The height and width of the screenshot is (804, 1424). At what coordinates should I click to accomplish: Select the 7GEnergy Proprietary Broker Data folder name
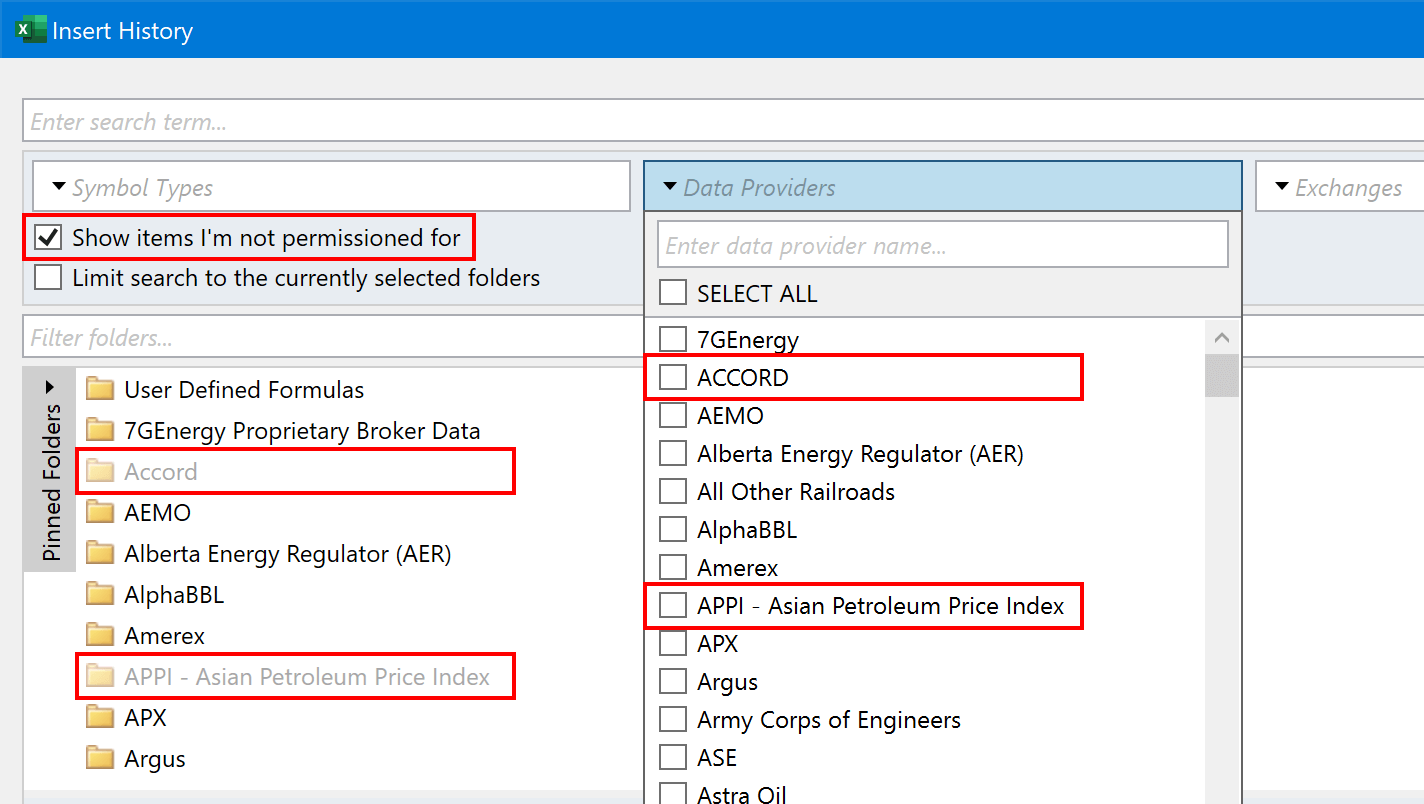302,431
